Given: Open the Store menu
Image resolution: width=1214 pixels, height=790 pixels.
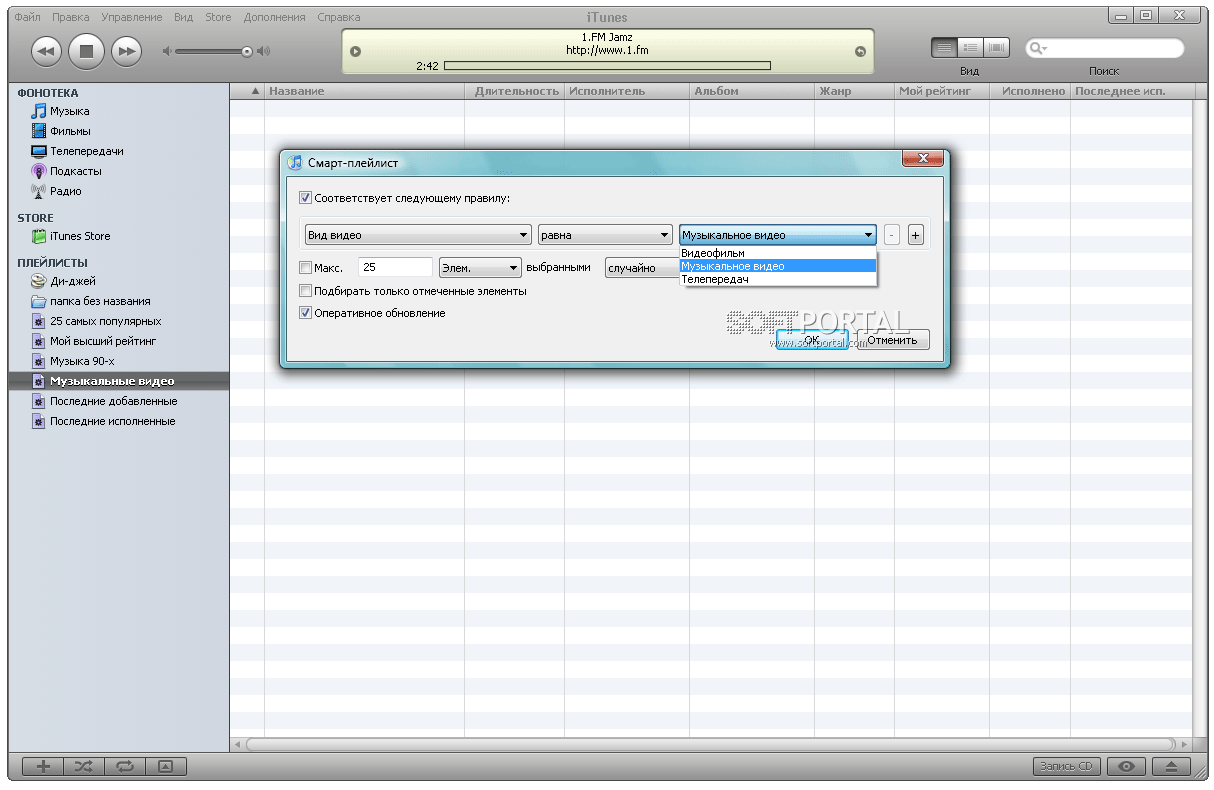Looking at the screenshot, I should pyautogui.click(x=218, y=17).
